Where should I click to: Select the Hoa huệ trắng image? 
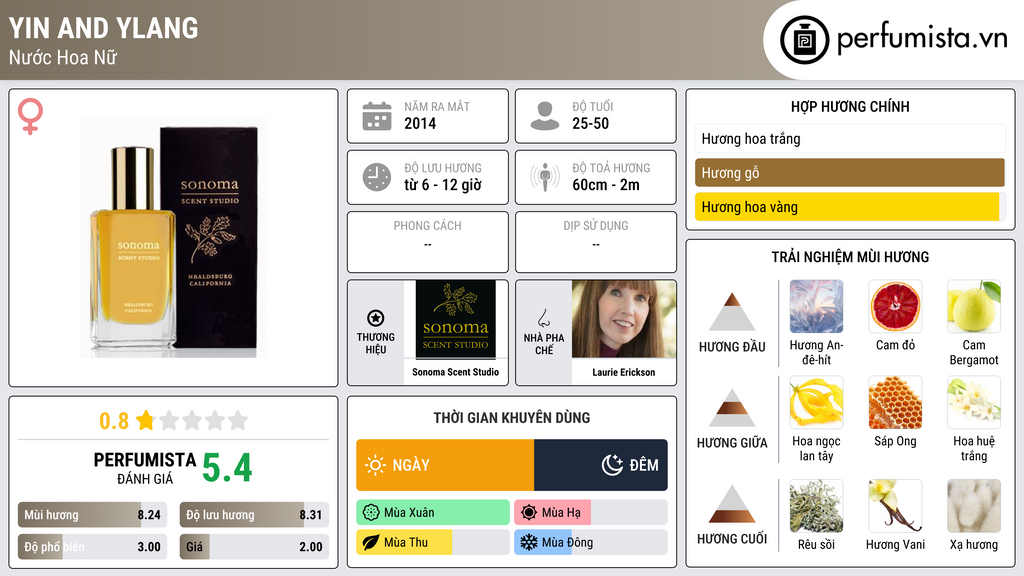[974, 402]
